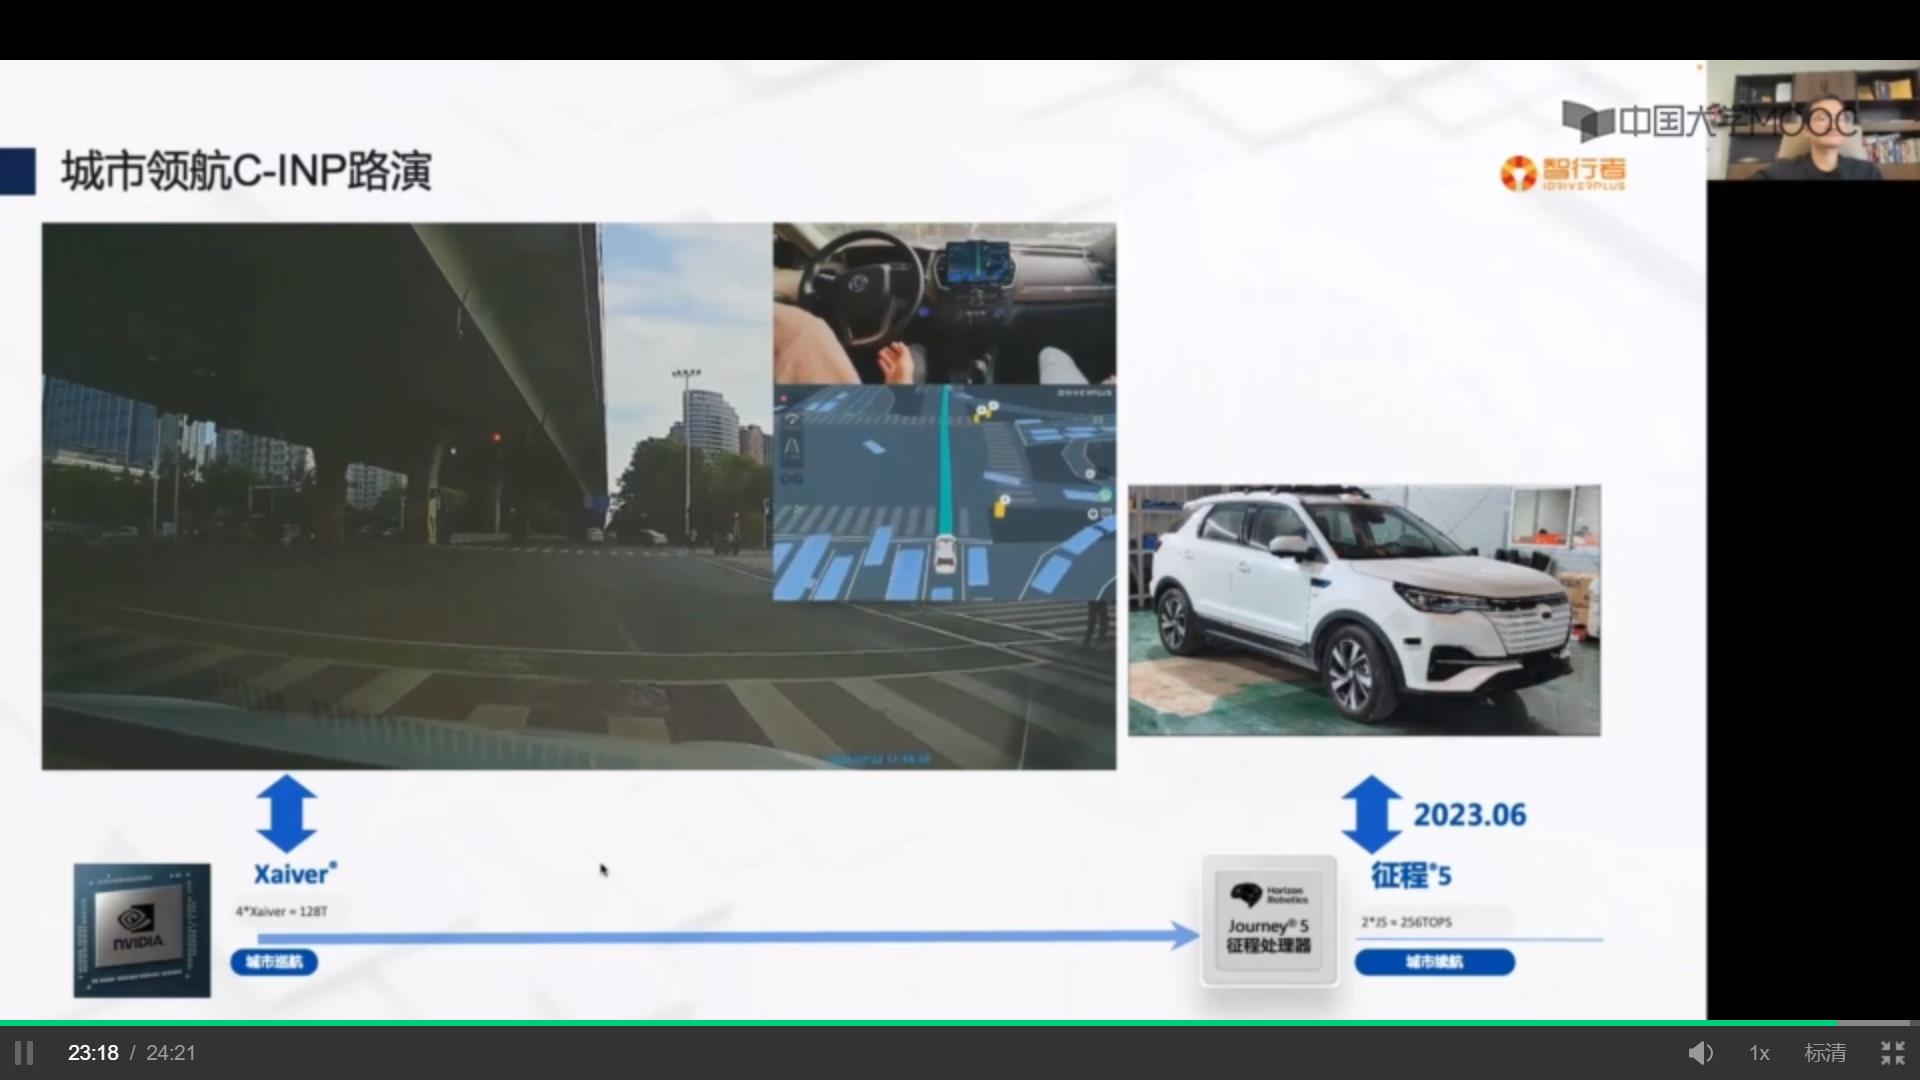1920x1080 pixels.
Task: Click the blue double arrow beside 2023.06
Action: coord(1371,814)
